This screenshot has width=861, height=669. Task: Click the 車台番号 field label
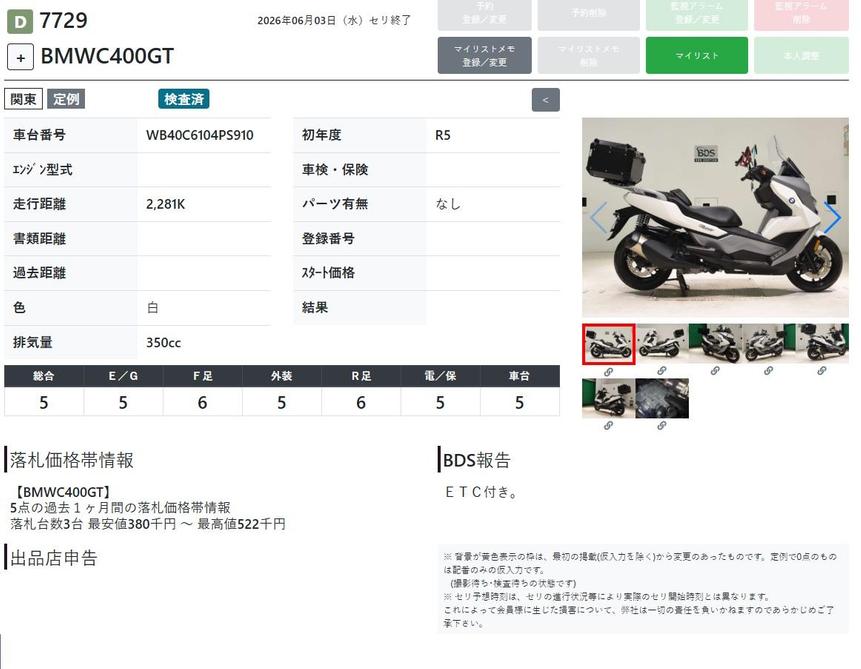tap(39, 135)
